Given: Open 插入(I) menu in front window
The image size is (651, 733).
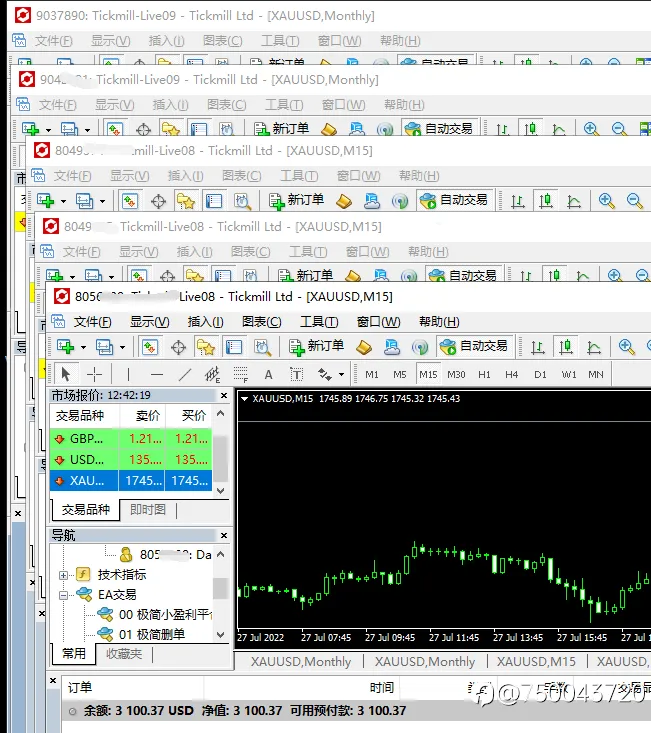Looking at the screenshot, I should click(205, 322).
